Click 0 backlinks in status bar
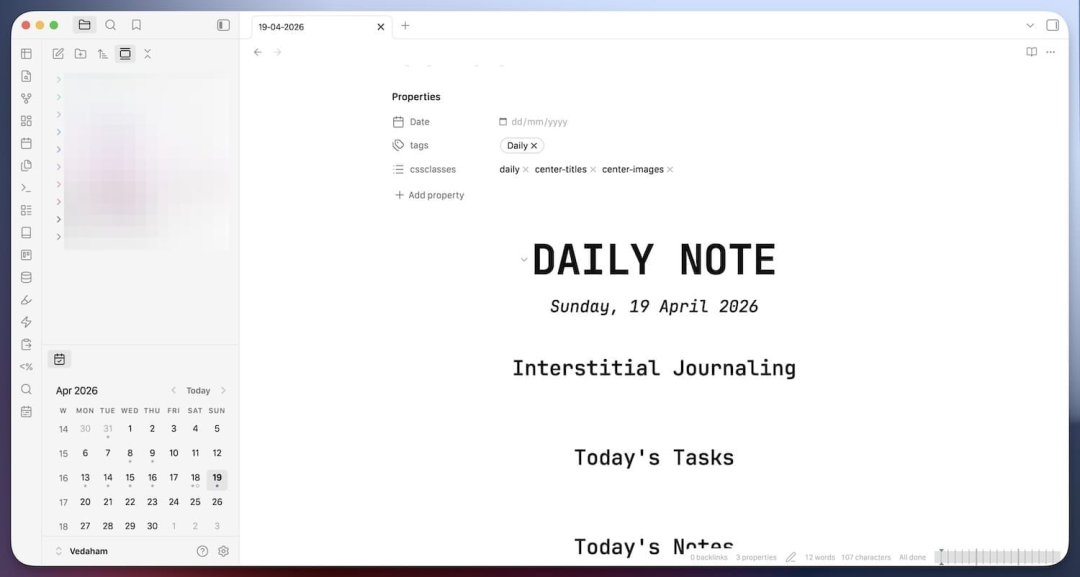1080x577 pixels. 709,557
